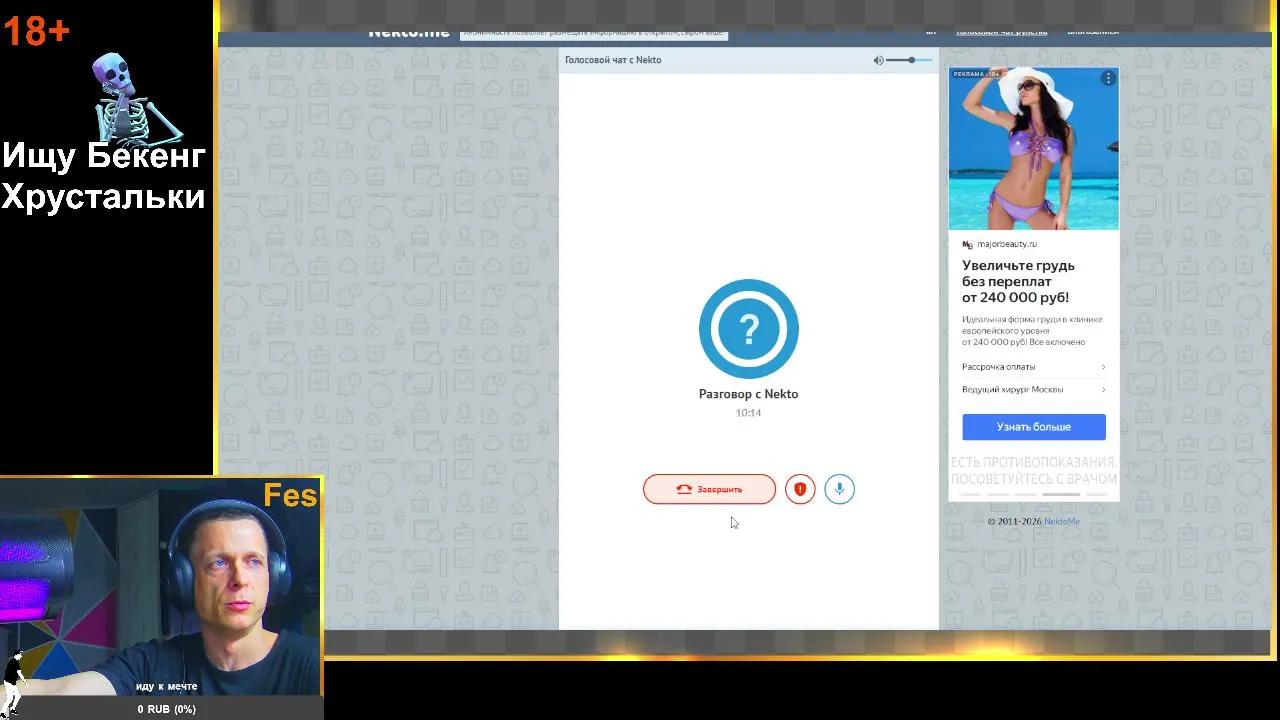Open the ad's three-dot options menu
Screen dimensions: 1280x720
click(1108, 78)
